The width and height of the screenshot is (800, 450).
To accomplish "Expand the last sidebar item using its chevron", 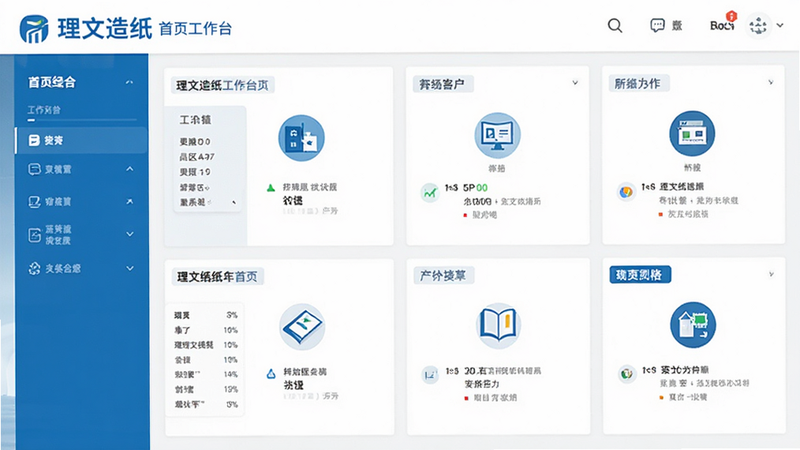I will 130,268.
